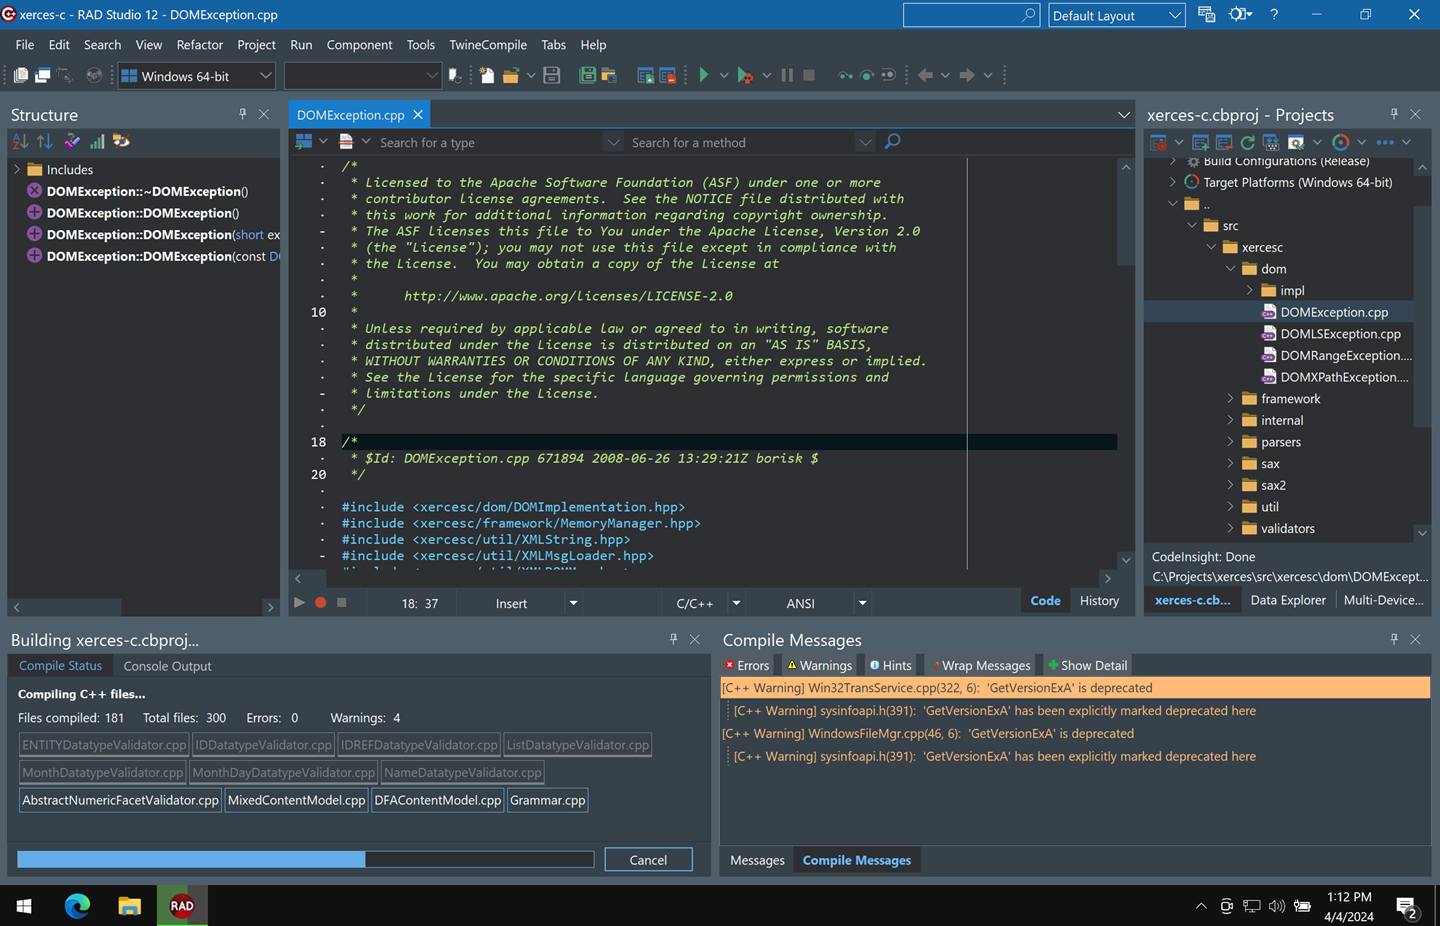Expand the framework folder in project tree

[1231, 399]
